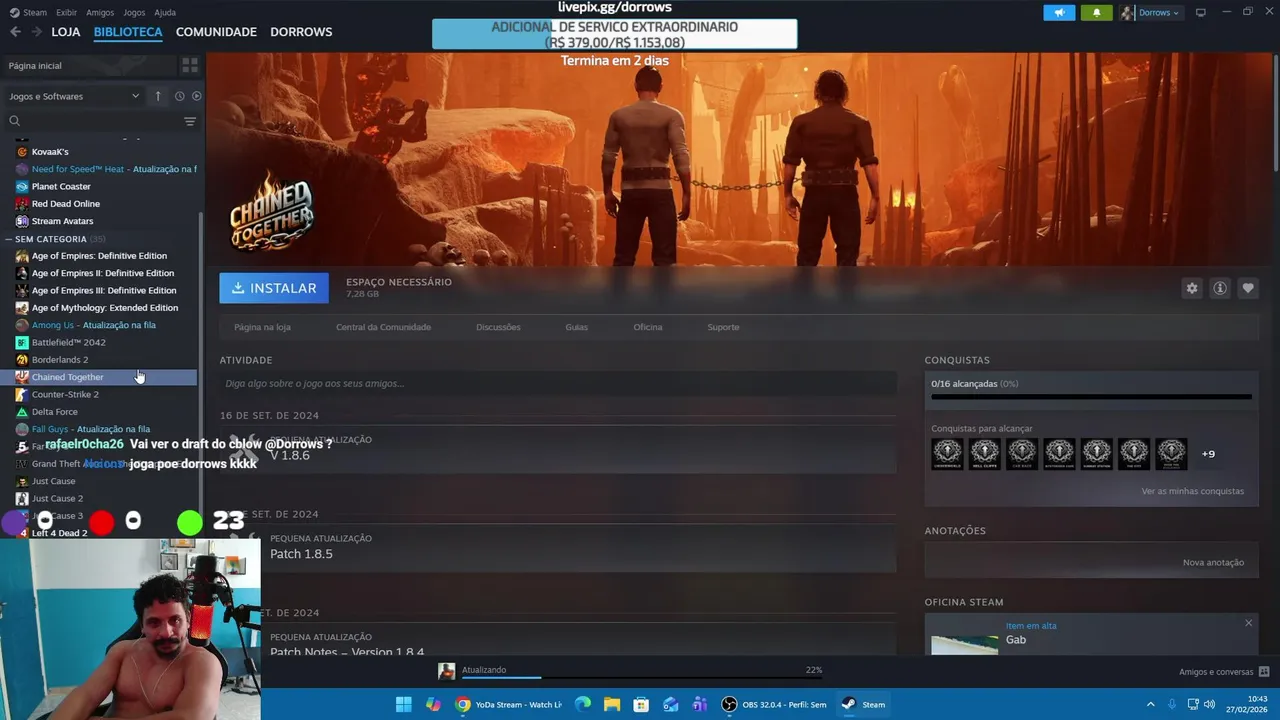Navigate back with the left arrow
The image size is (1280, 720).
click(15, 32)
